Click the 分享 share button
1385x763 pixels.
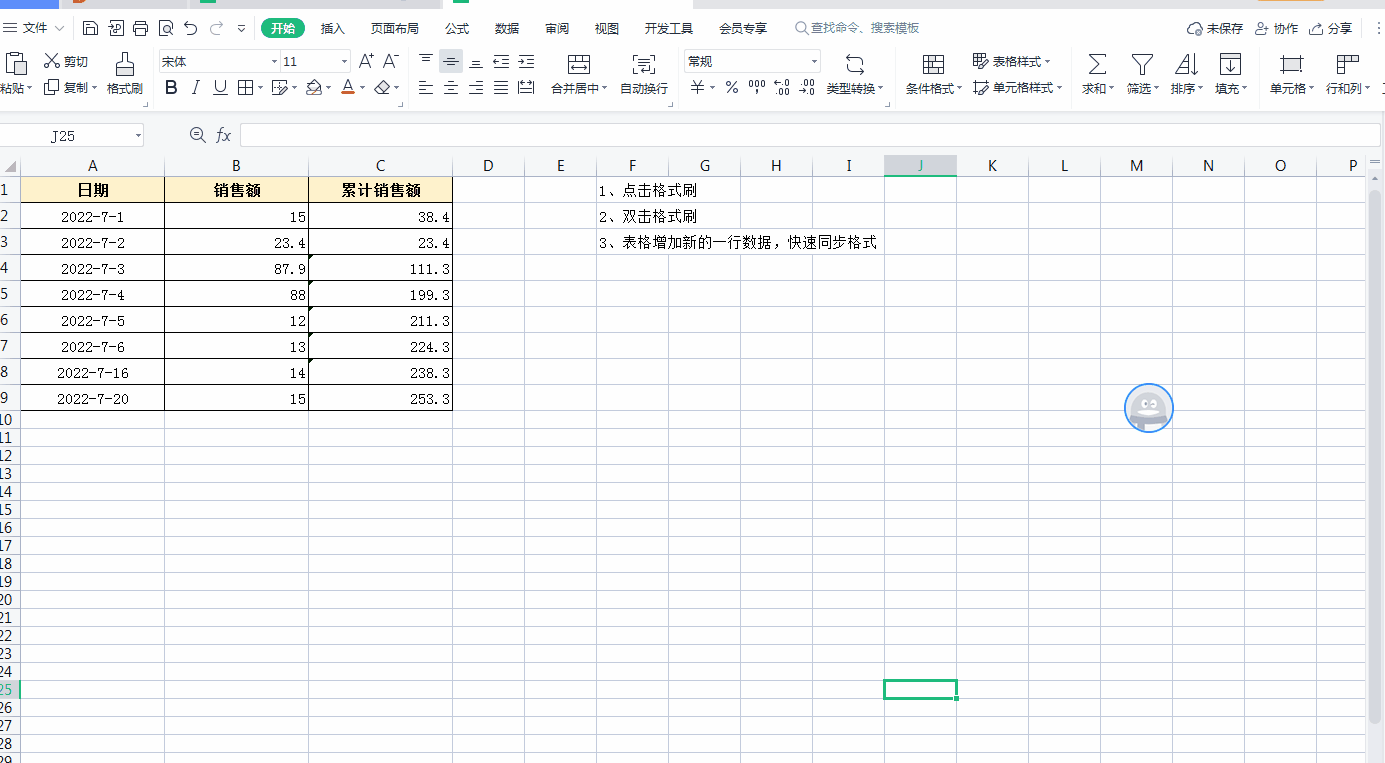(1331, 29)
